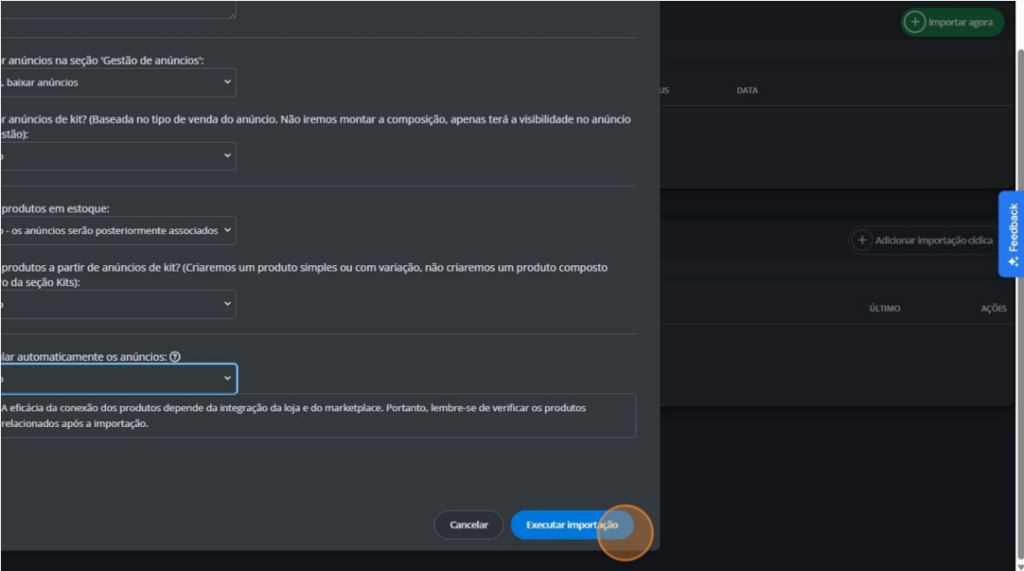Click the Cancelar button
Viewport: 1024px width, 571px height.
pyautogui.click(x=468, y=525)
